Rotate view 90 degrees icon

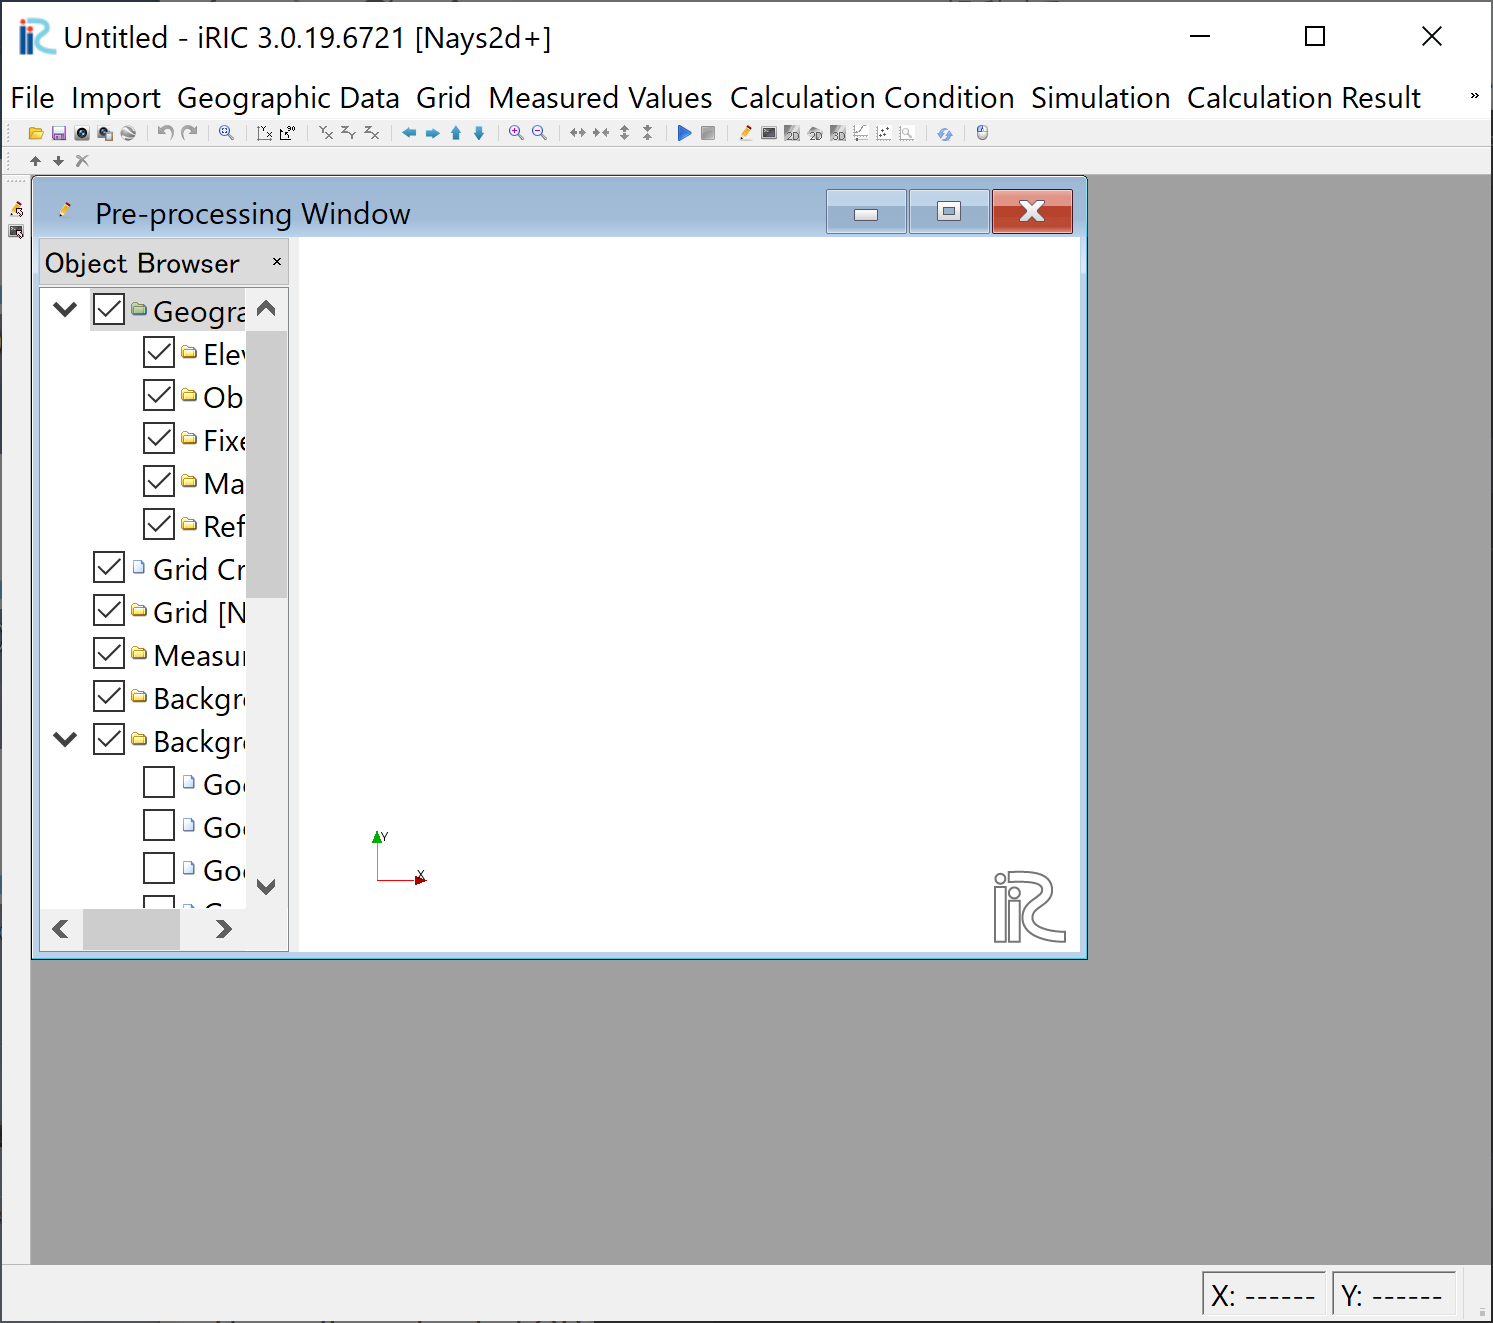click(x=288, y=133)
